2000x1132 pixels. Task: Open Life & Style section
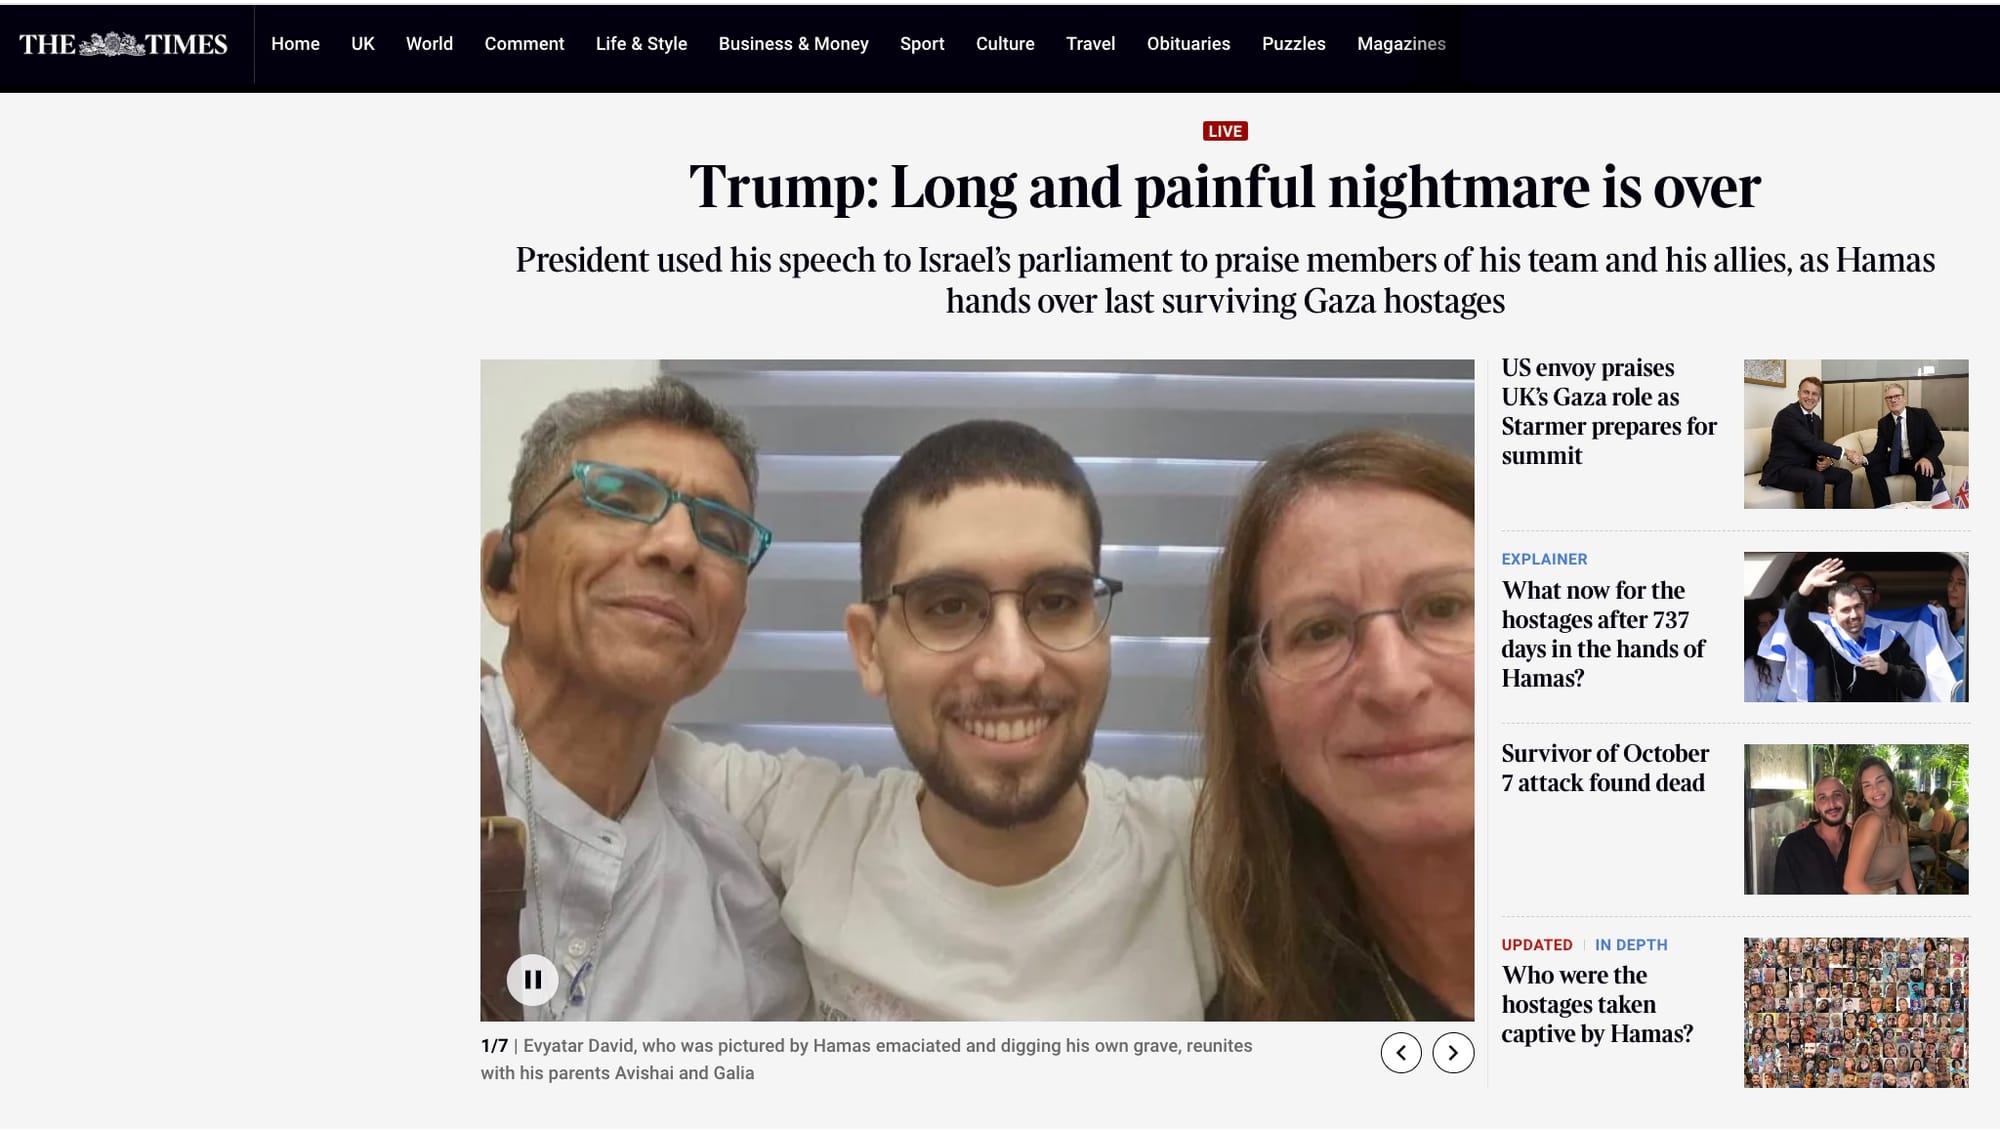641,44
